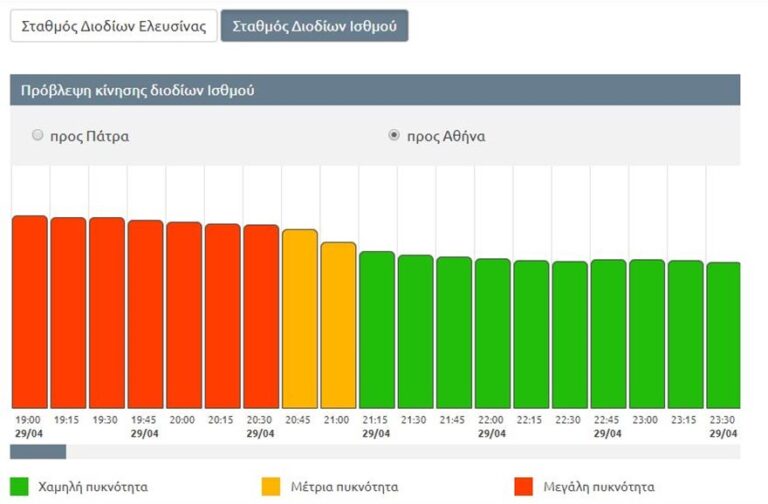Image resolution: width=768 pixels, height=504 pixels.
Task: Click the 22:45 time axis label
Action: click(608, 422)
